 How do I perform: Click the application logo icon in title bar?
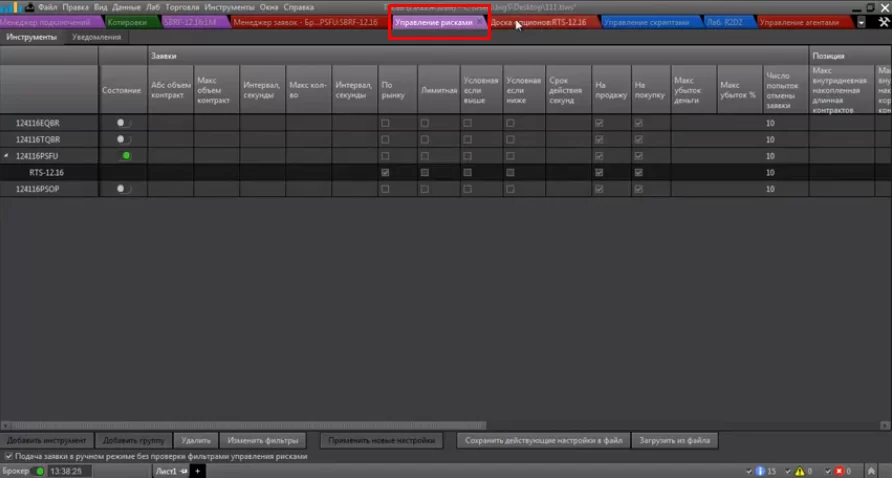tap(11, 7)
